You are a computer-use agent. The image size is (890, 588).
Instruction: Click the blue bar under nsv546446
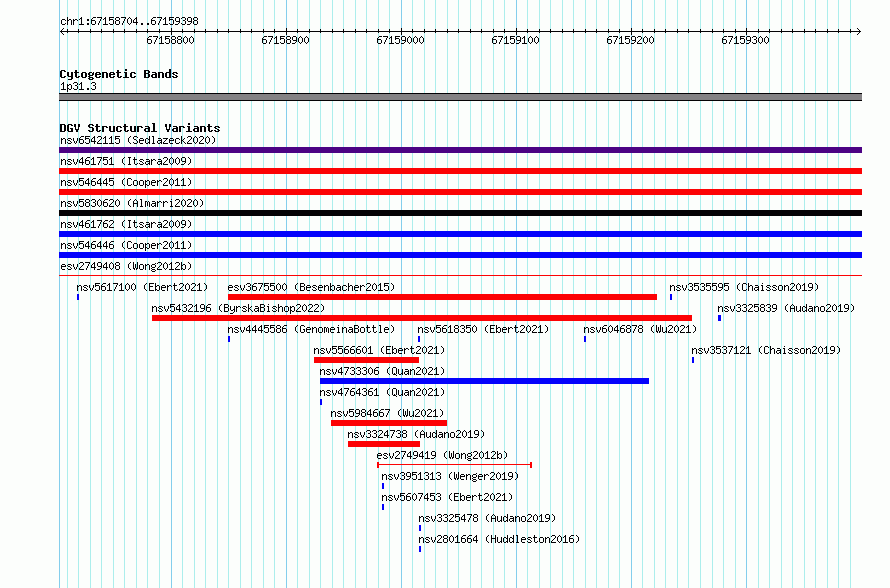pyautogui.click(x=460, y=255)
